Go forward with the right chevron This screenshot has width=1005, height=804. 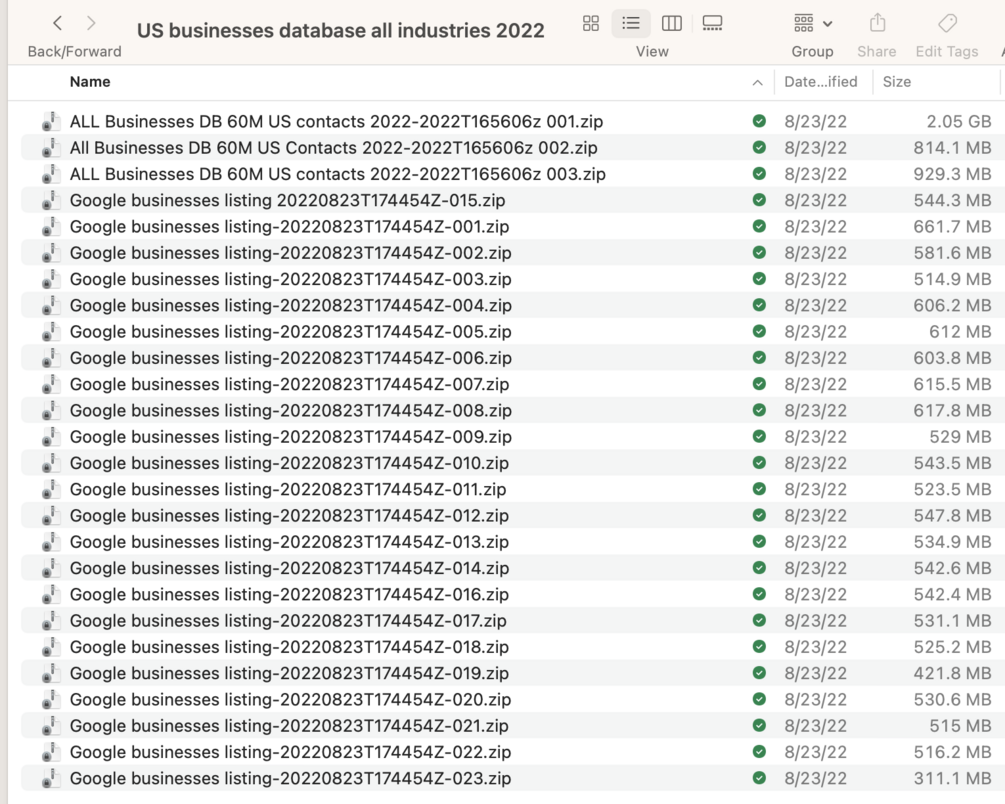tap(91, 24)
